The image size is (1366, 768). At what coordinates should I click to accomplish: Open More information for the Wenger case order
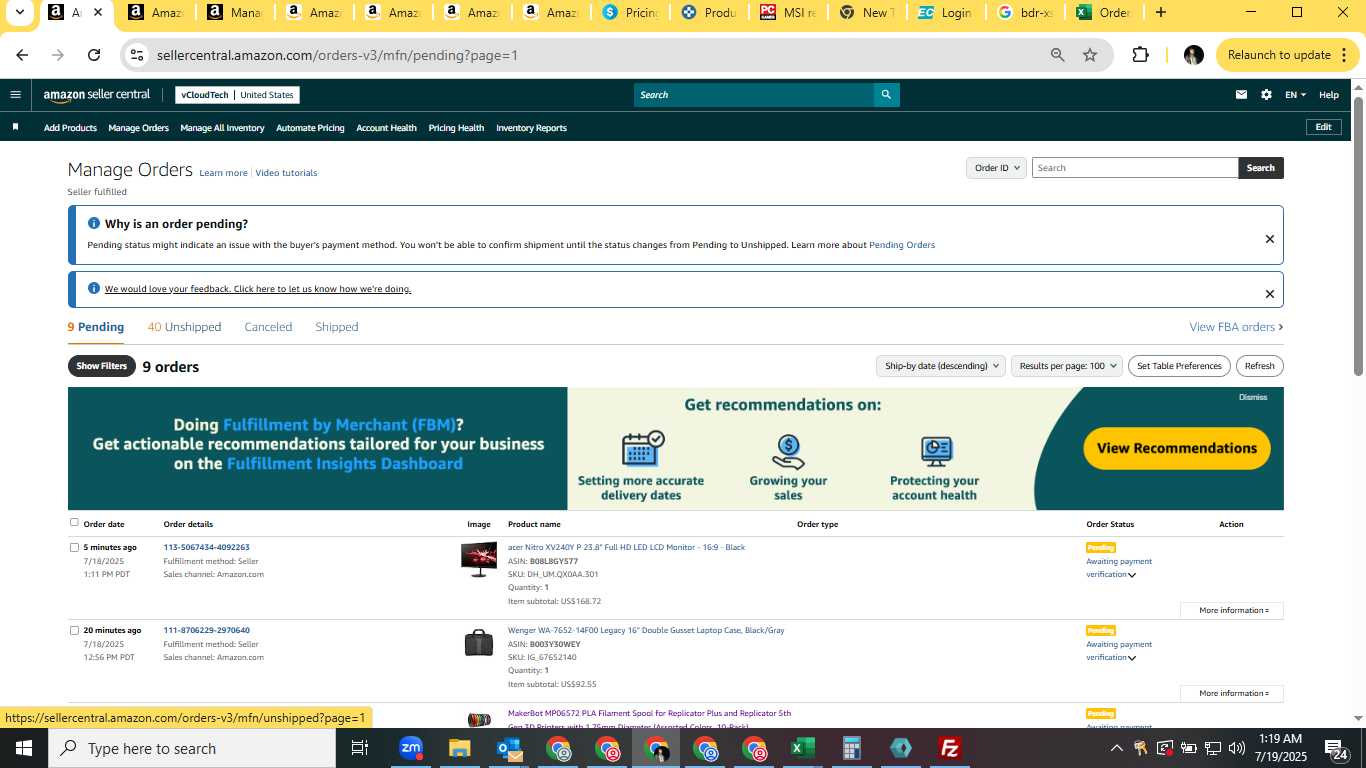(x=1232, y=693)
